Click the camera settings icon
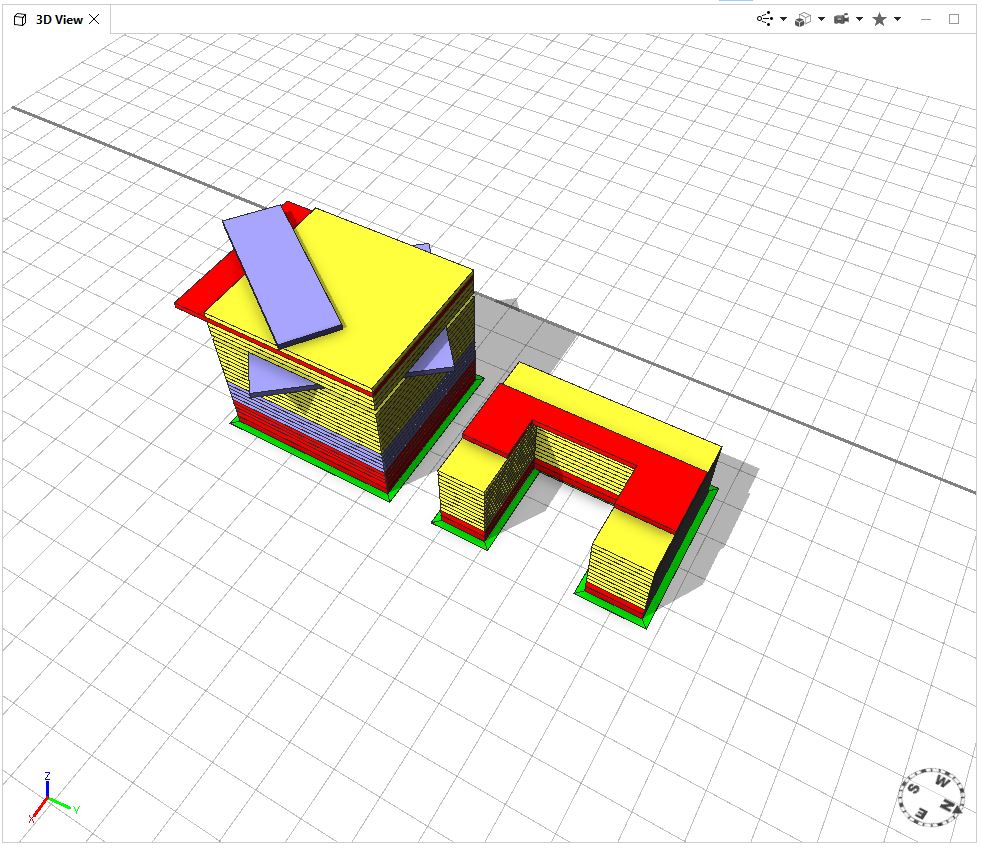The width and height of the screenshot is (981, 850). [x=841, y=19]
